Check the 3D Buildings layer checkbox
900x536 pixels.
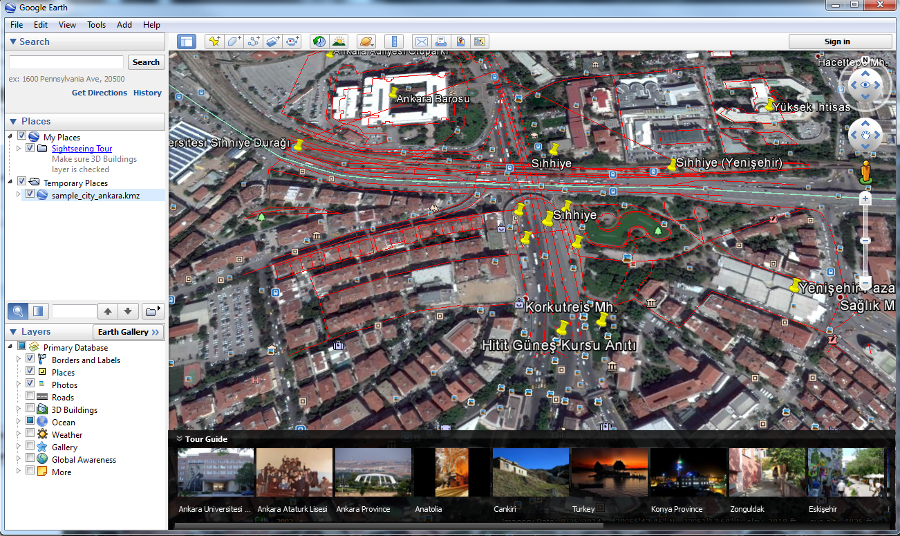[30, 410]
